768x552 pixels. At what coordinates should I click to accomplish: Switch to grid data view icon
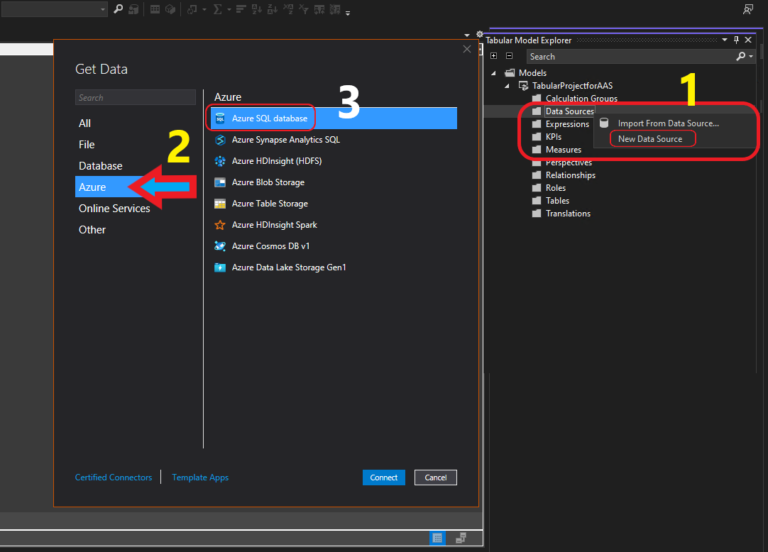point(437,538)
